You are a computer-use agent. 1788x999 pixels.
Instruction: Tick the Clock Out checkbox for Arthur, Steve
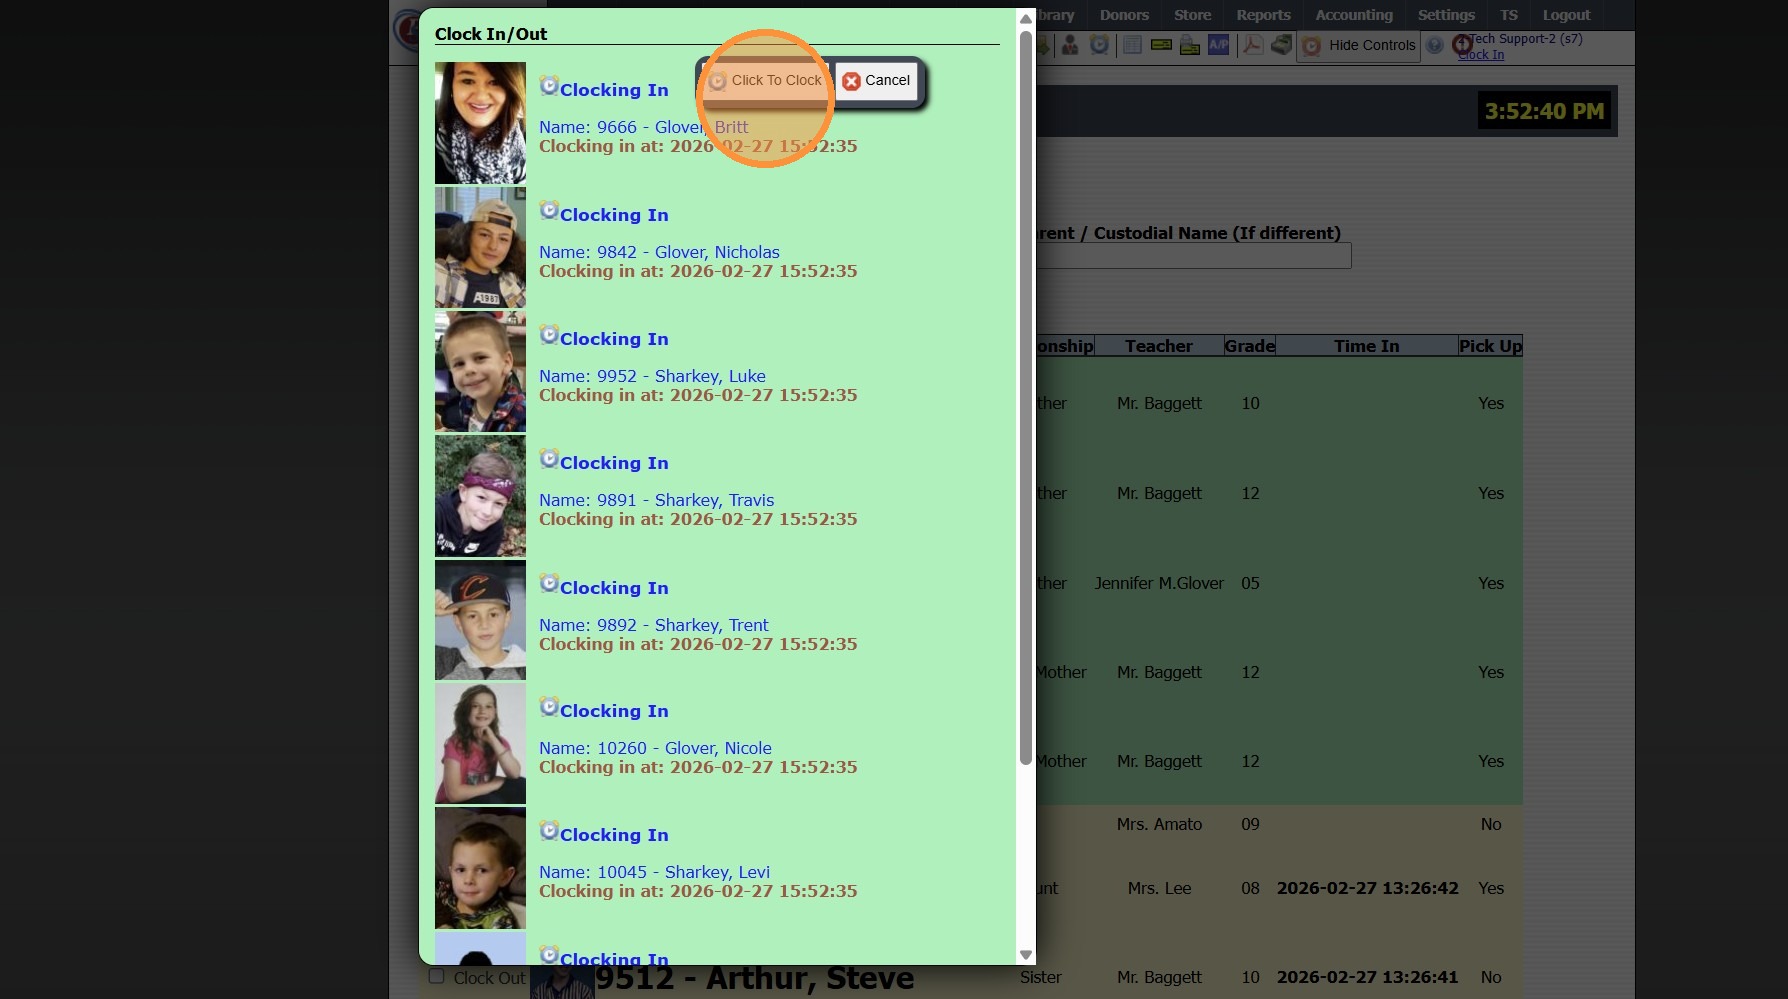tap(436, 976)
